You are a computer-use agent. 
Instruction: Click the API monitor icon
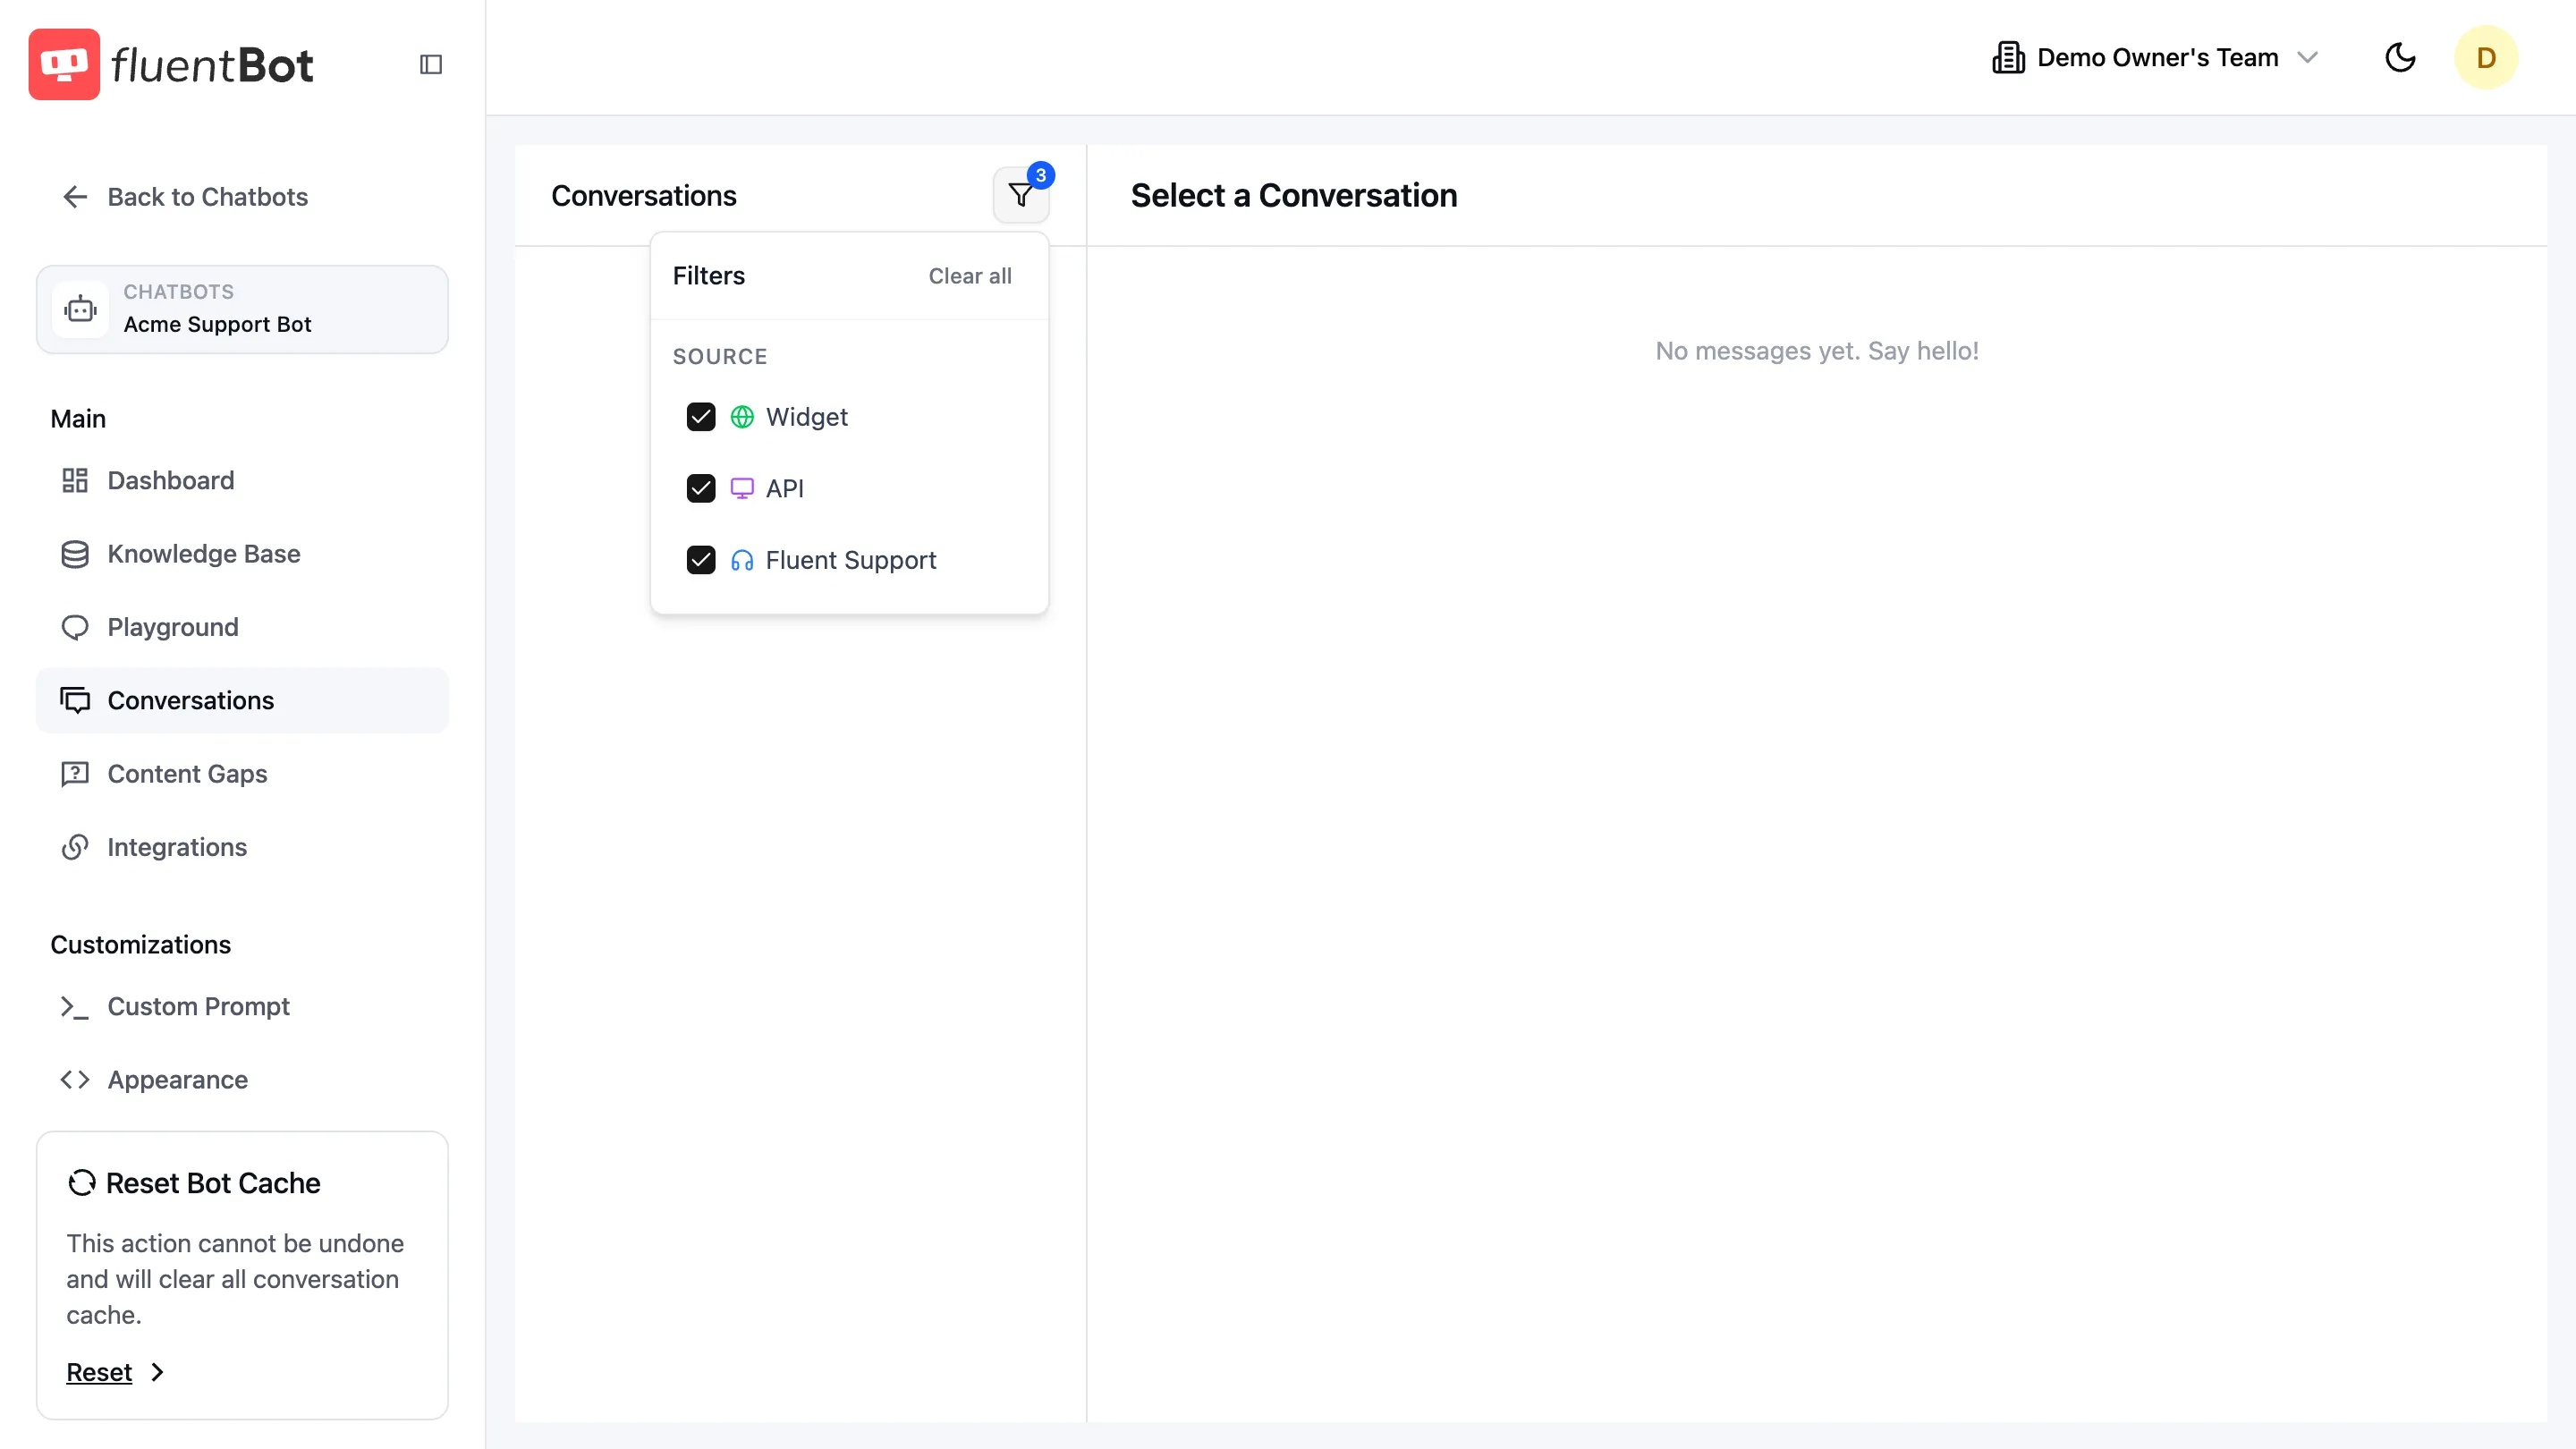[742, 489]
